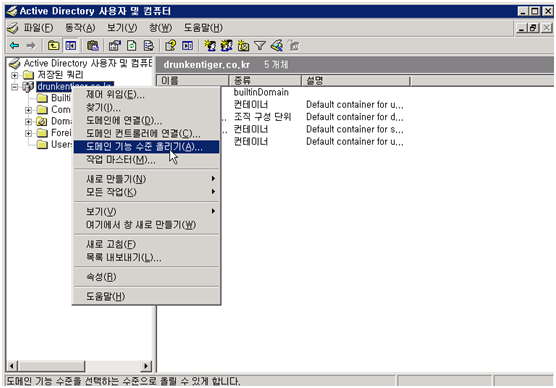Expand the Computers tree node
Viewport: 556px width, 388px height.
tap(28, 110)
